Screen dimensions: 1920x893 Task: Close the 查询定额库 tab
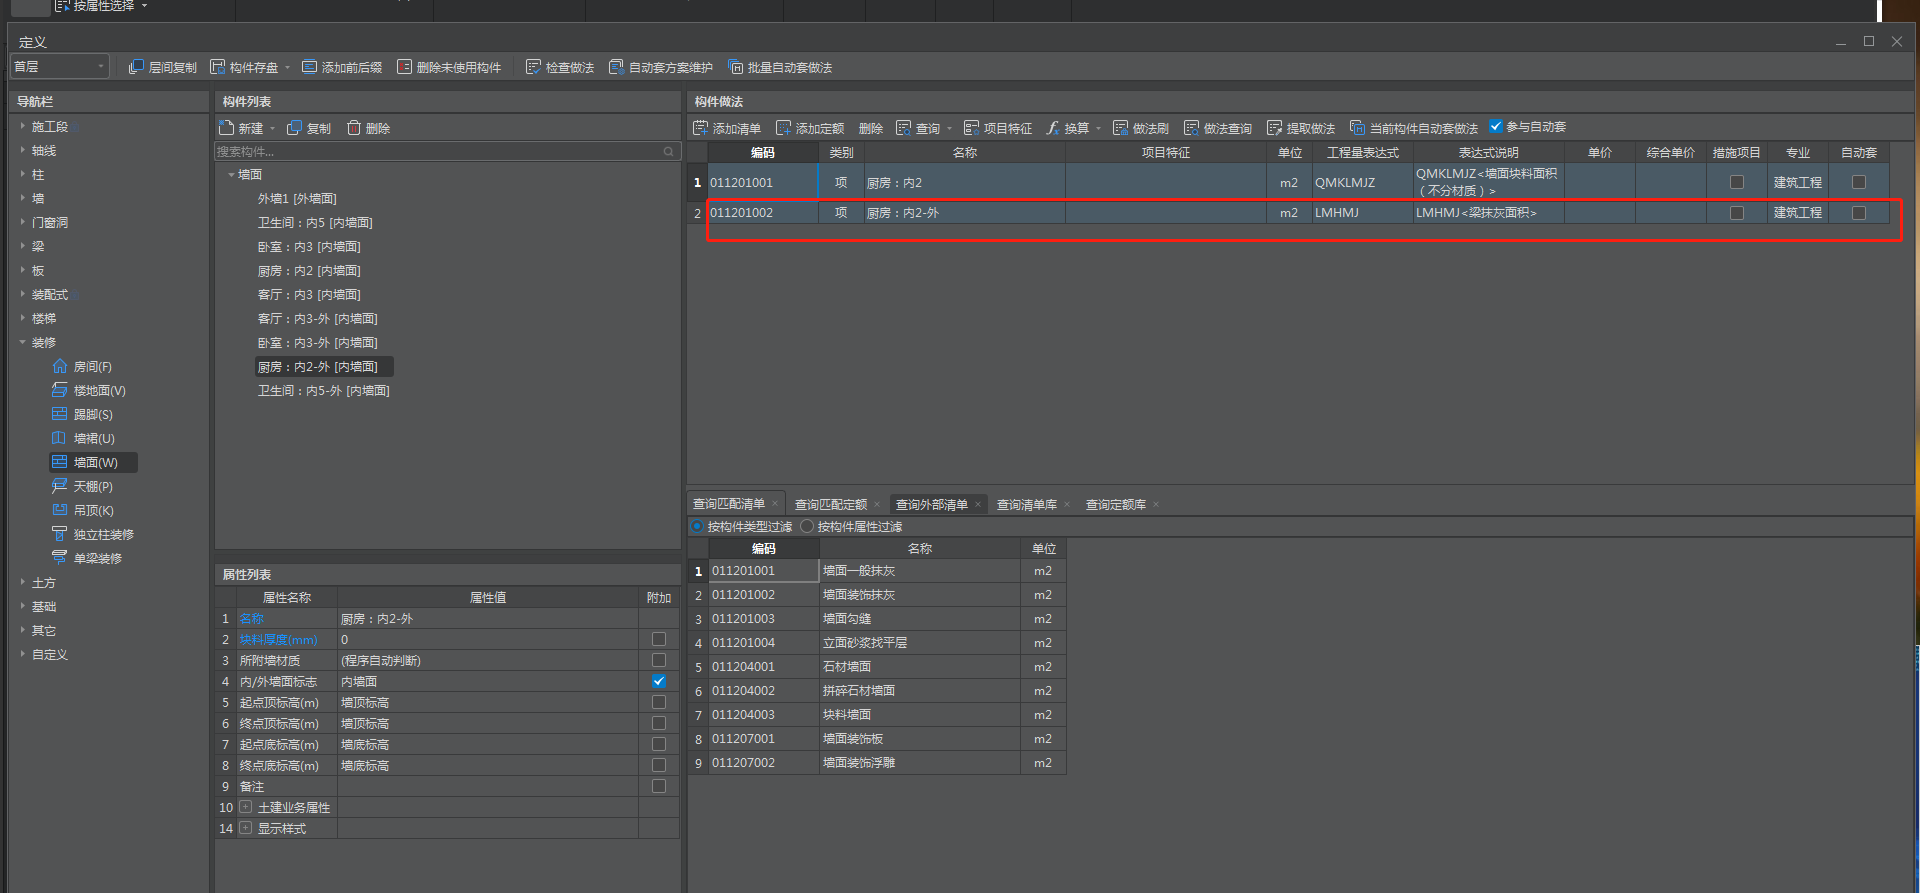1156,505
